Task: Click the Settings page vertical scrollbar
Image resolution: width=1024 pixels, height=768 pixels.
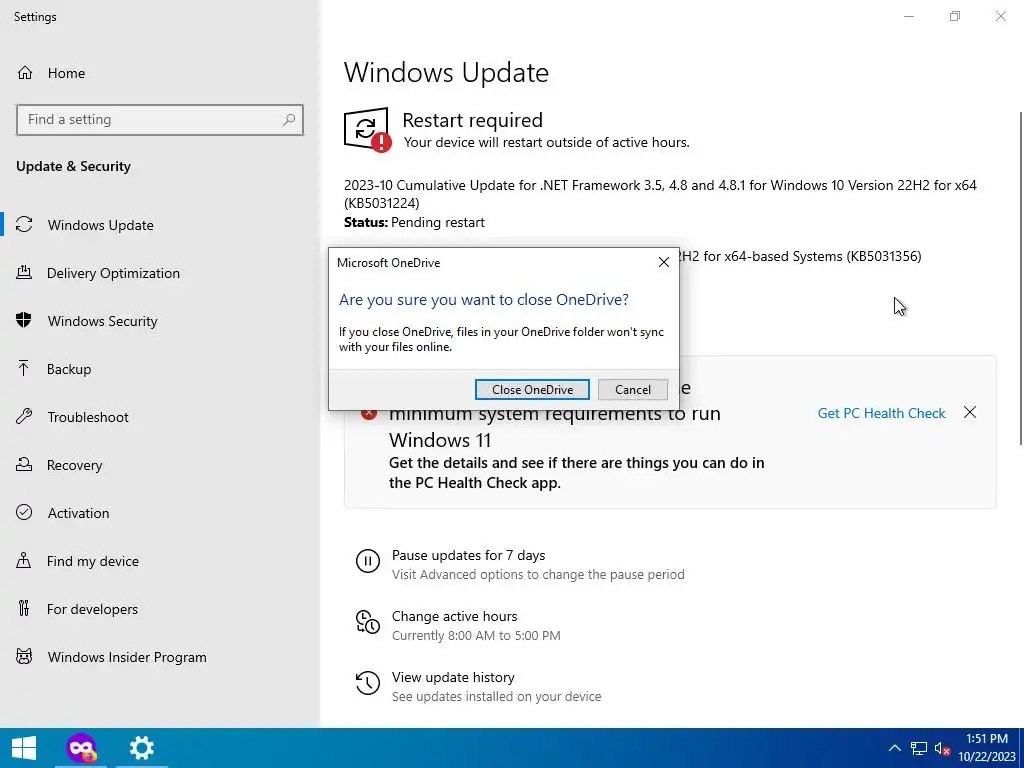Action: pyautogui.click(x=1021, y=278)
